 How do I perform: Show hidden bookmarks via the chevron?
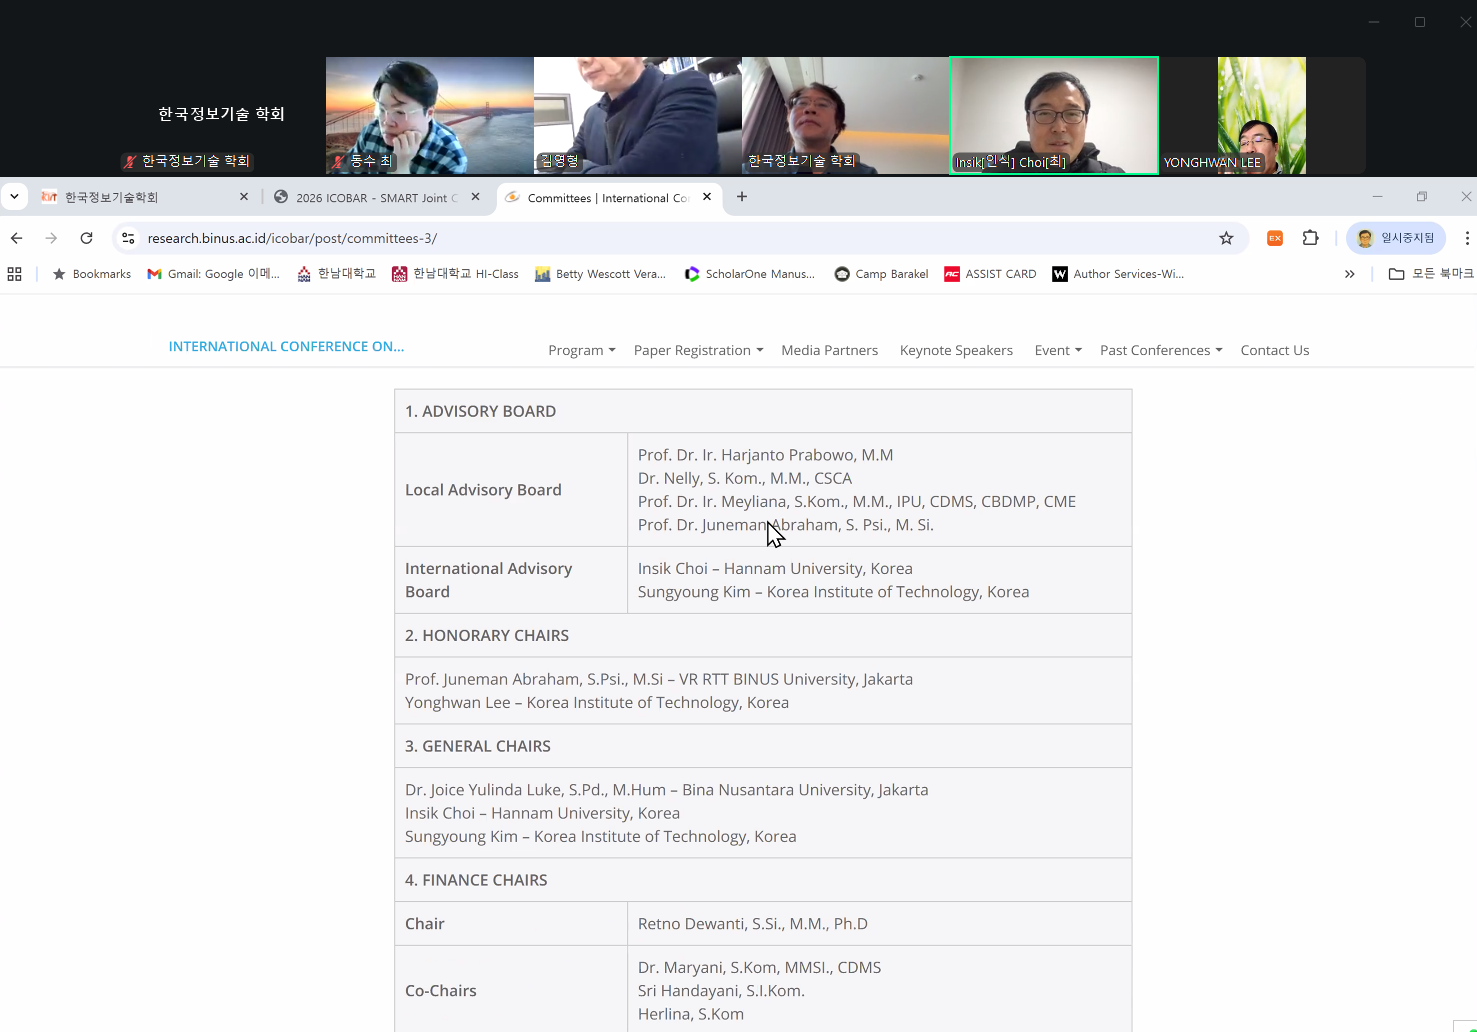[1349, 274]
